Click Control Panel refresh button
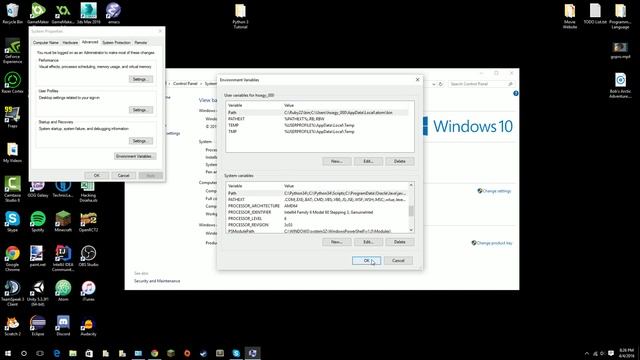 tap(440, 84)
